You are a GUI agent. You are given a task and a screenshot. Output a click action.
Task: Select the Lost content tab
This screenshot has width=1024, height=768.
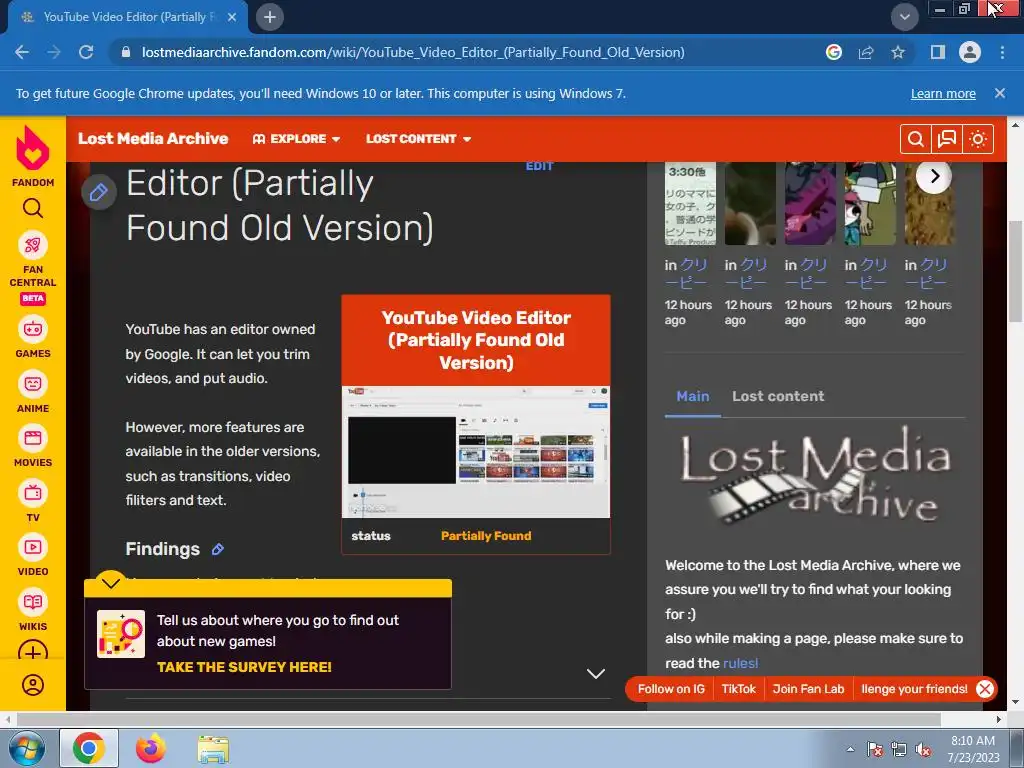click(x=778, y=396)
